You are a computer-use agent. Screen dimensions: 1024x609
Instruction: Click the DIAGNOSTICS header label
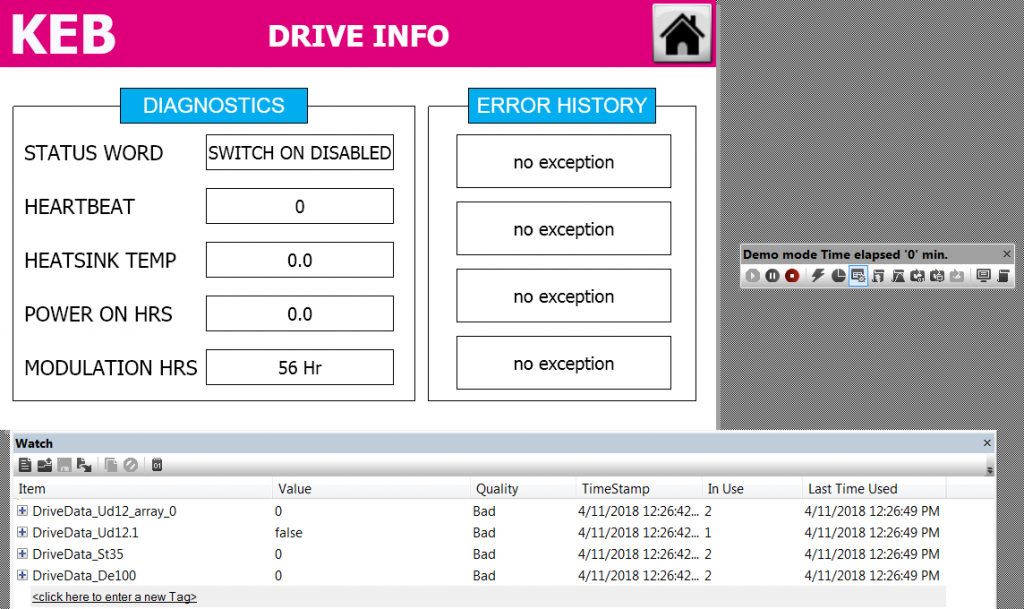point(214,106)
